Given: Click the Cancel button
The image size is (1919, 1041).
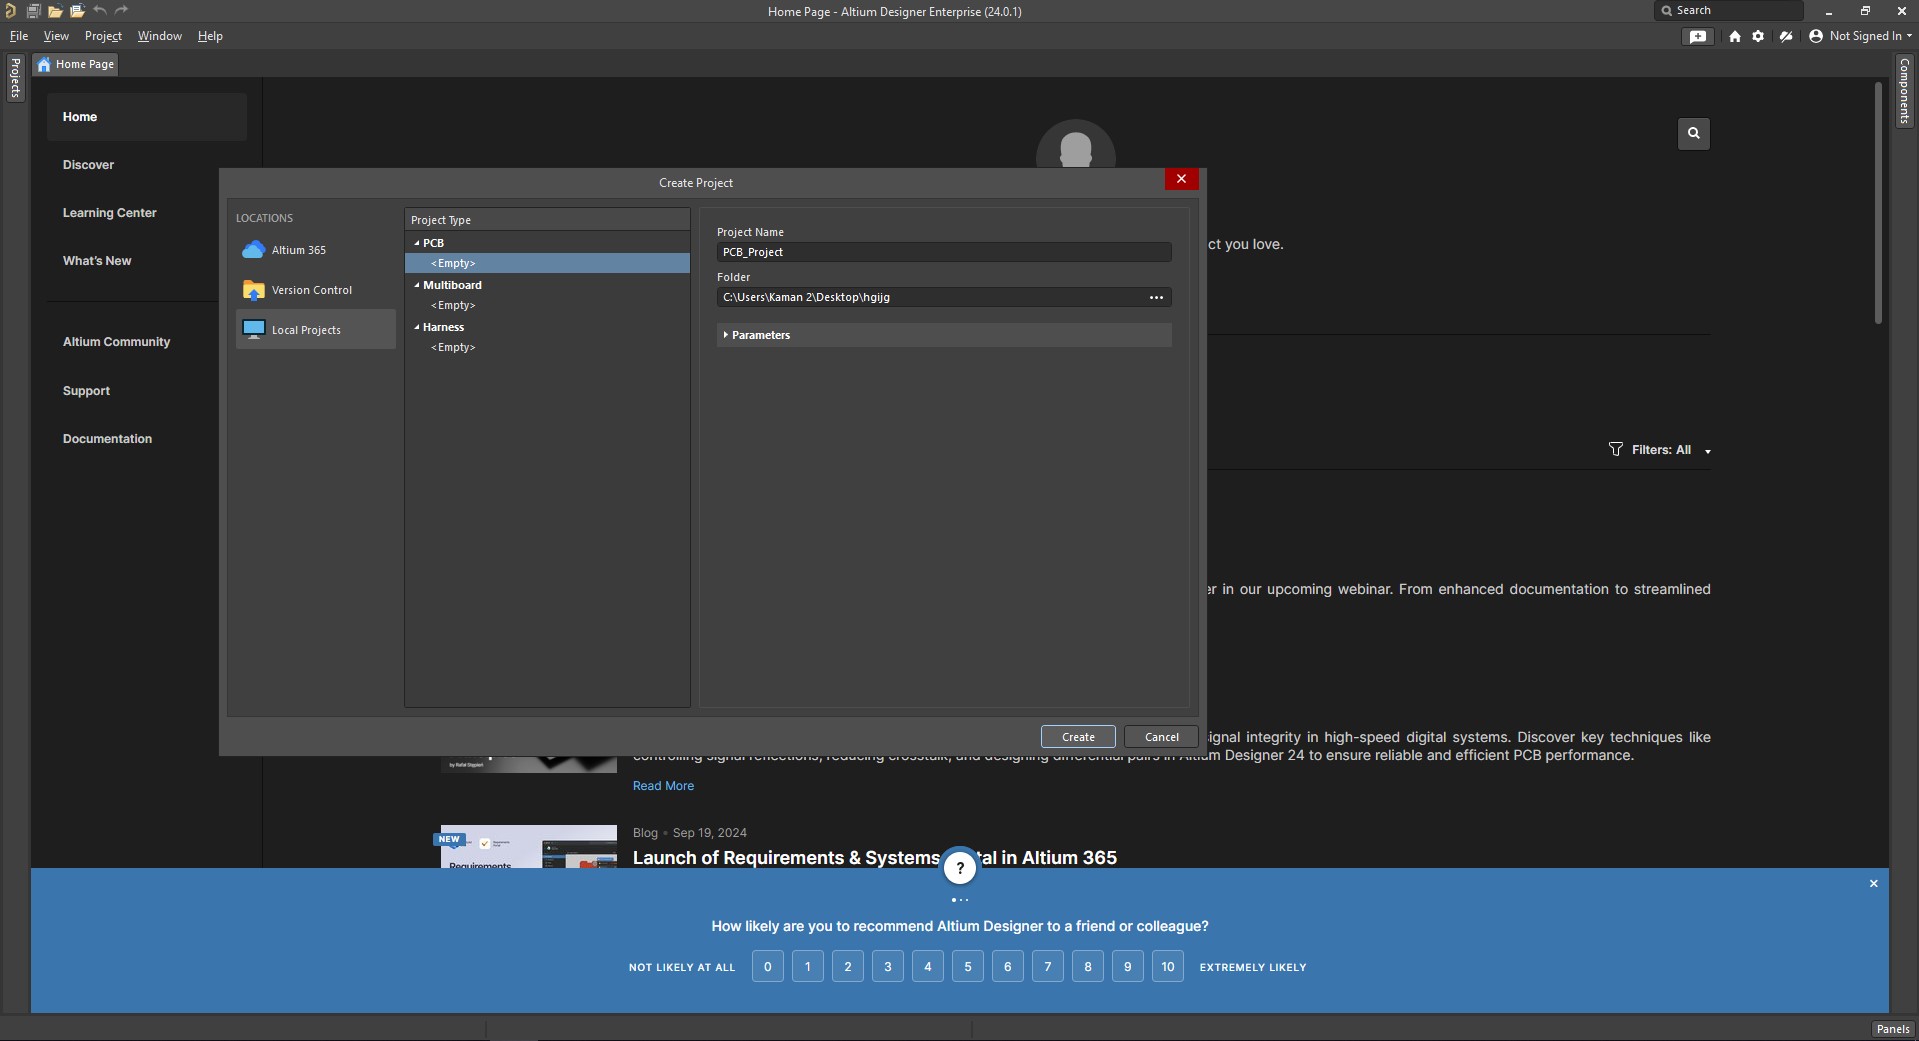Looking at the screenshot, I should (x=1162, y=737).
